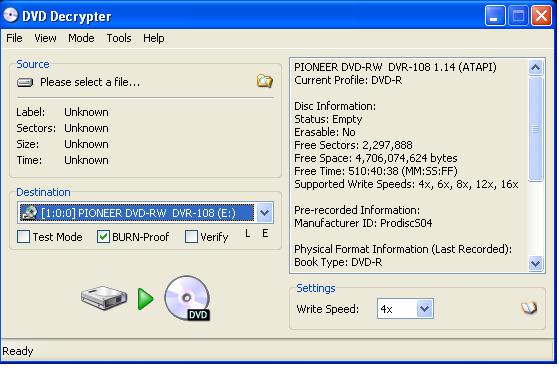Click 'Free Sectors: 2,297,888' text

(x=353, y=145)
